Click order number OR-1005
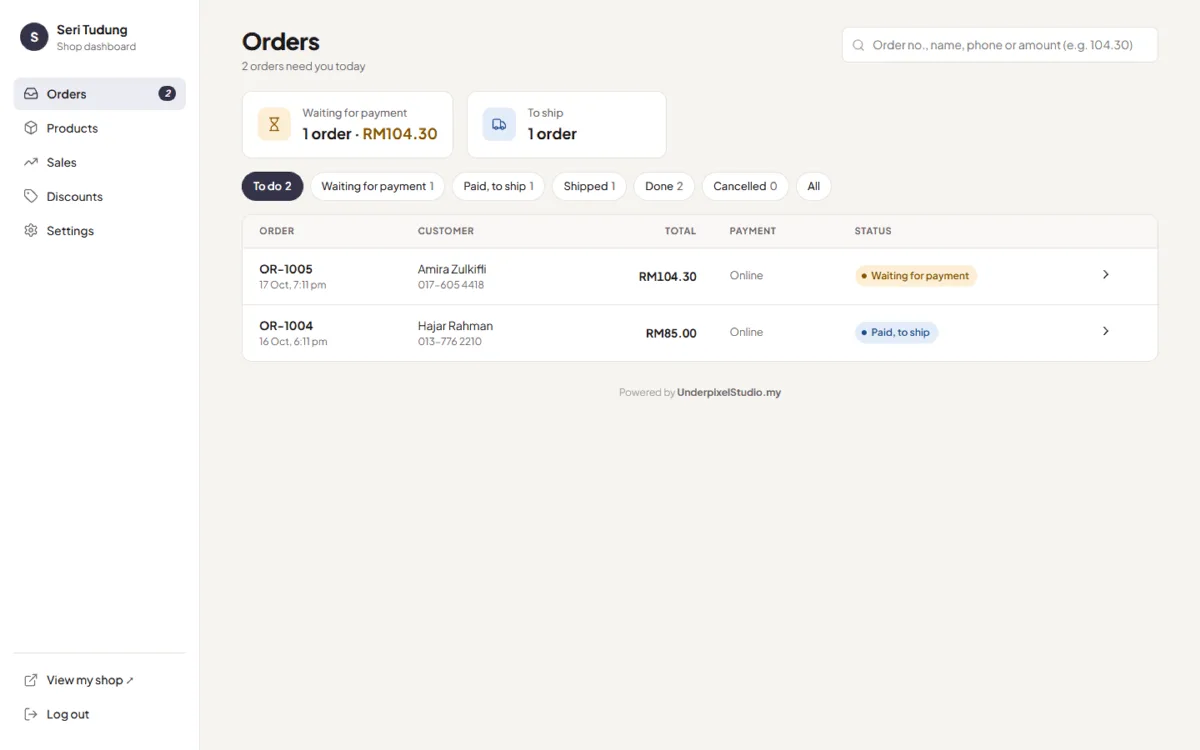Viewport: 1200px width, 750px height. [286, 269]
